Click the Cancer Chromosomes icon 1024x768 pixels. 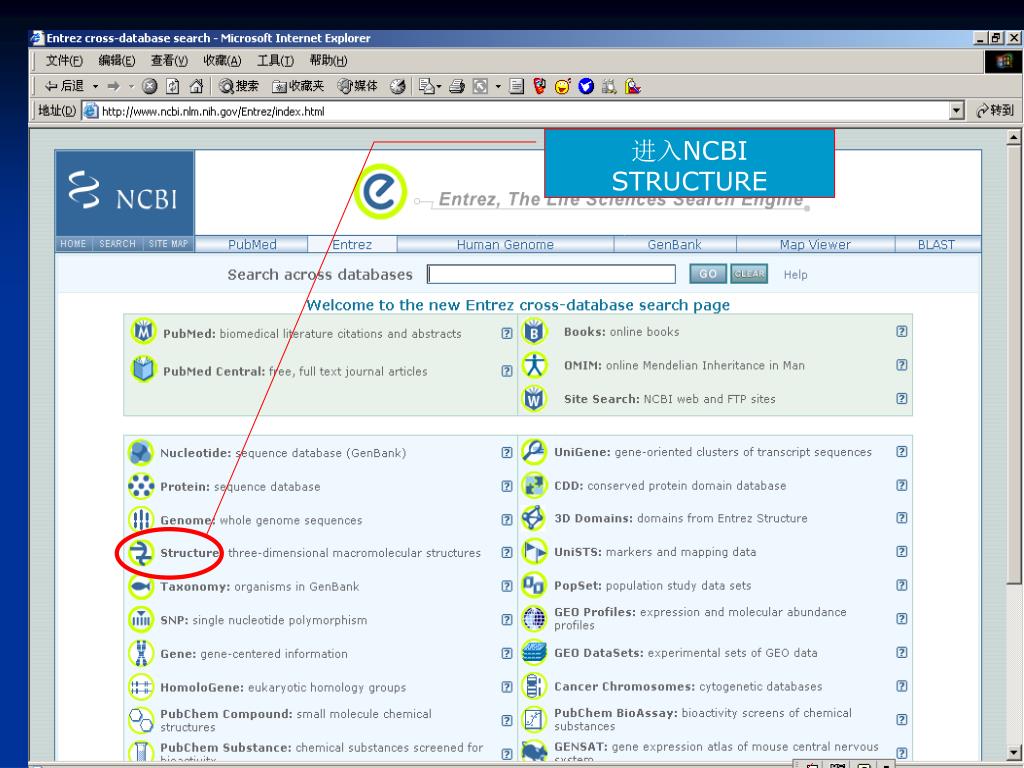coord(534,686)
